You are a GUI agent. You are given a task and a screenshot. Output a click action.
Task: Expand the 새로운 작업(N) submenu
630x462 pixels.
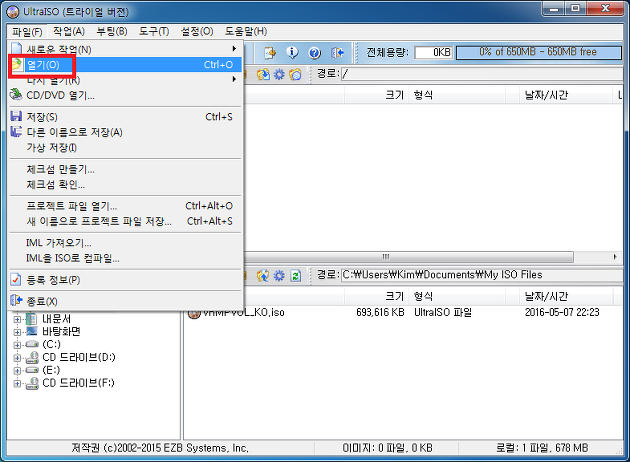[x=125, y=49]
